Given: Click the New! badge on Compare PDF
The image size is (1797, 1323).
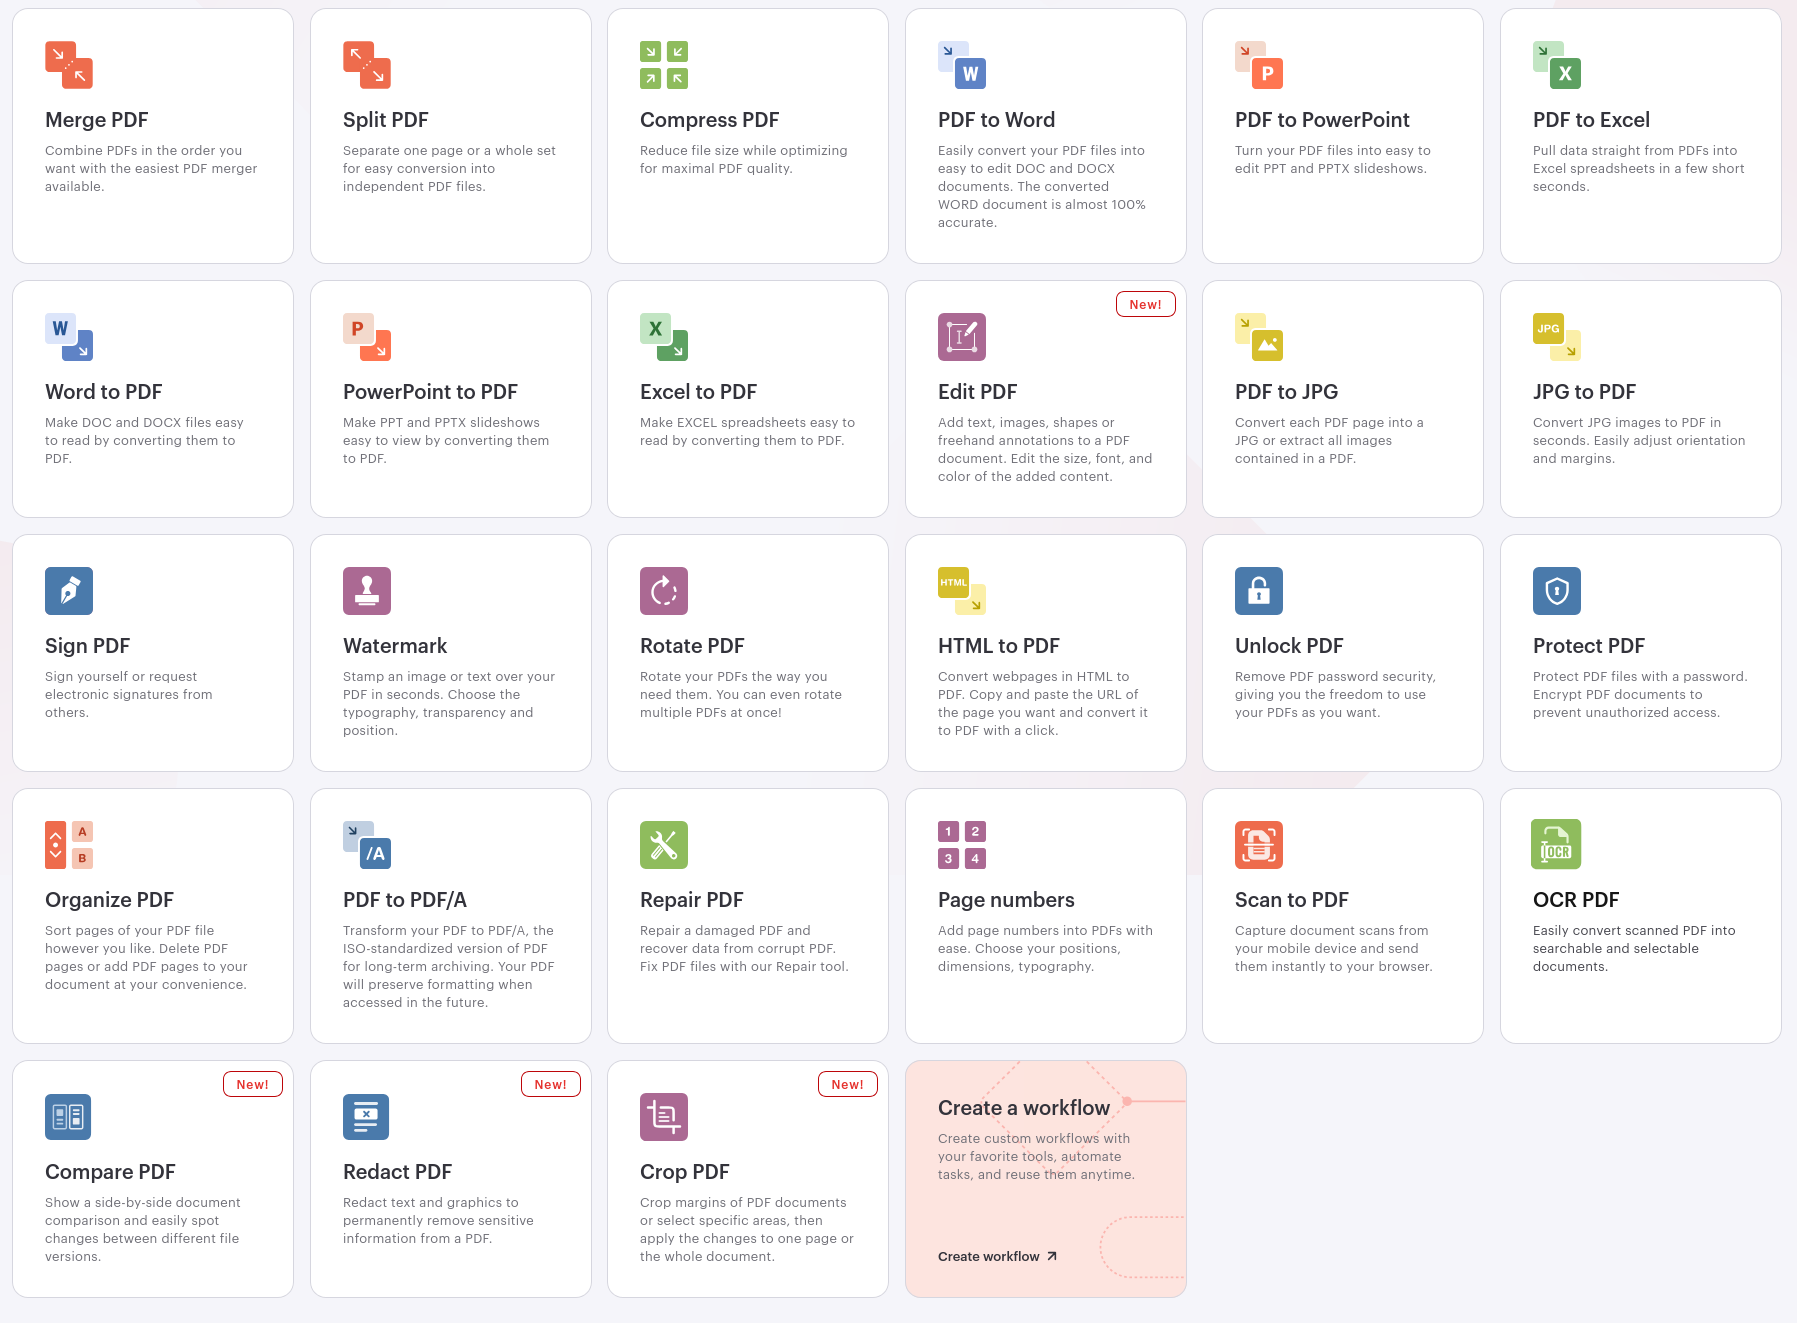Looking at the screenshot, I should (253, 1084).
